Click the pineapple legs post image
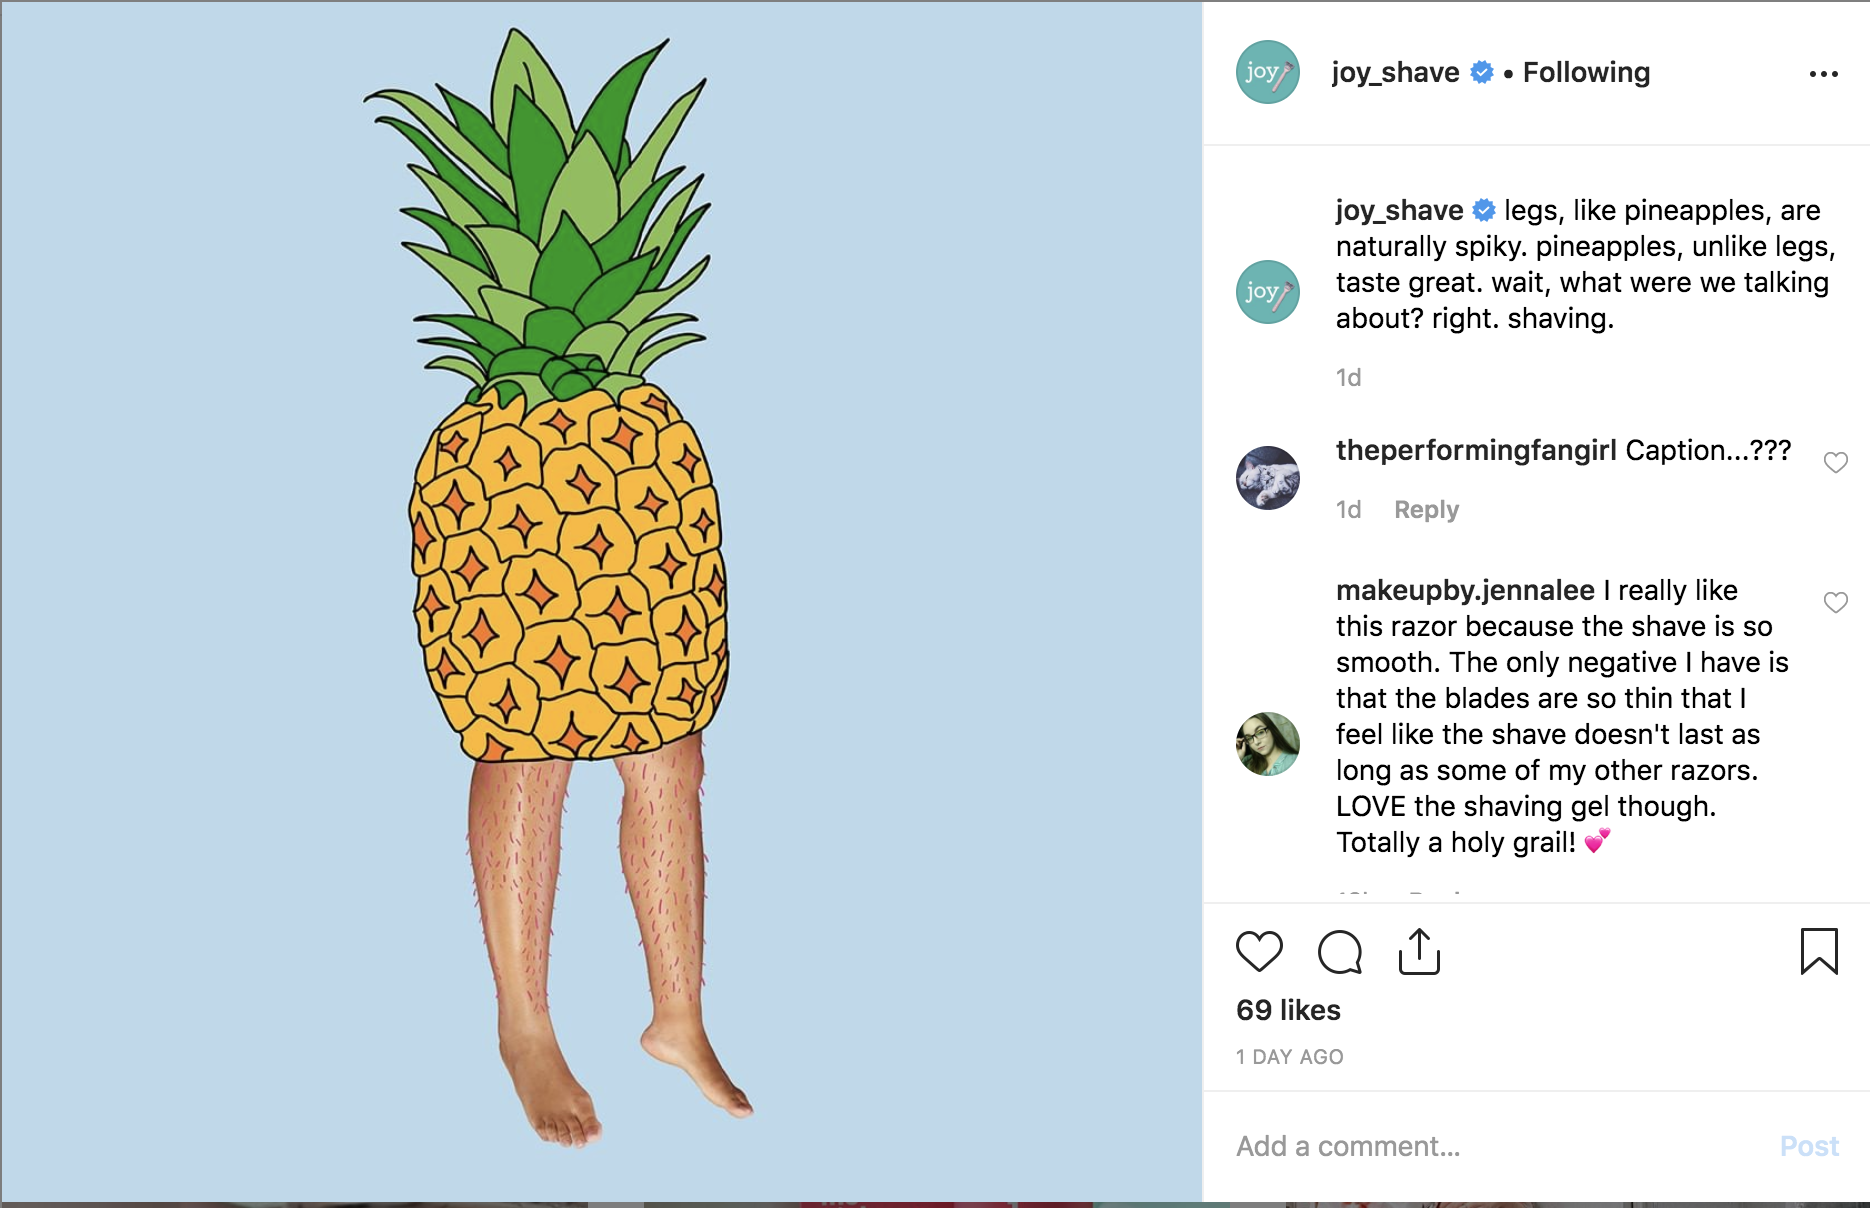 (601, 602)
